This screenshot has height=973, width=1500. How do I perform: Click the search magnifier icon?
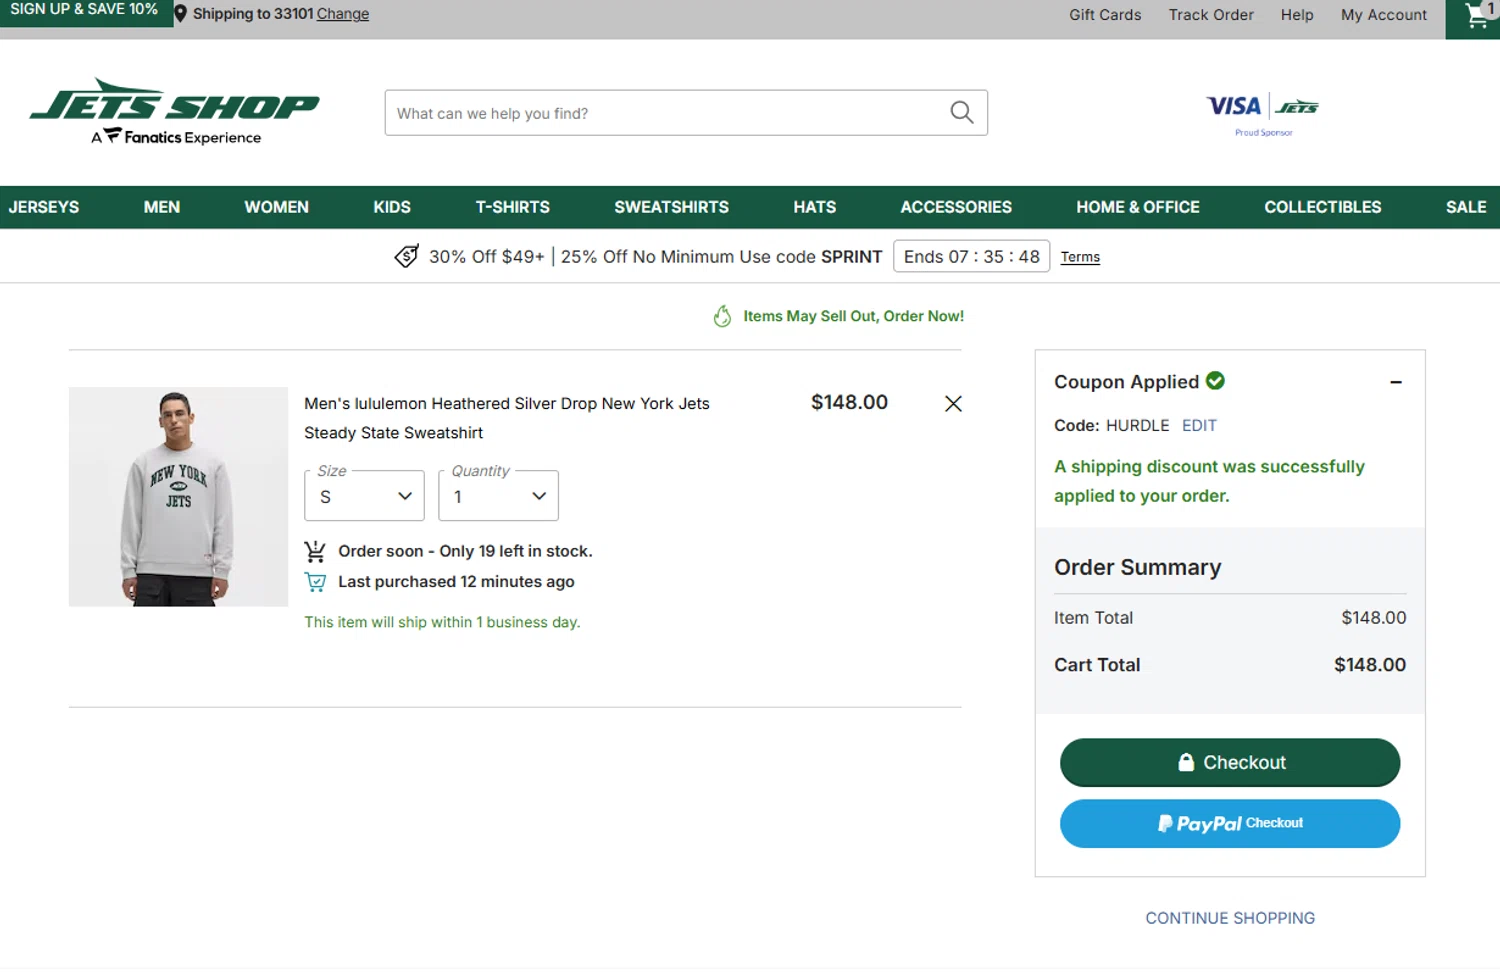click(x=961, y=113)
